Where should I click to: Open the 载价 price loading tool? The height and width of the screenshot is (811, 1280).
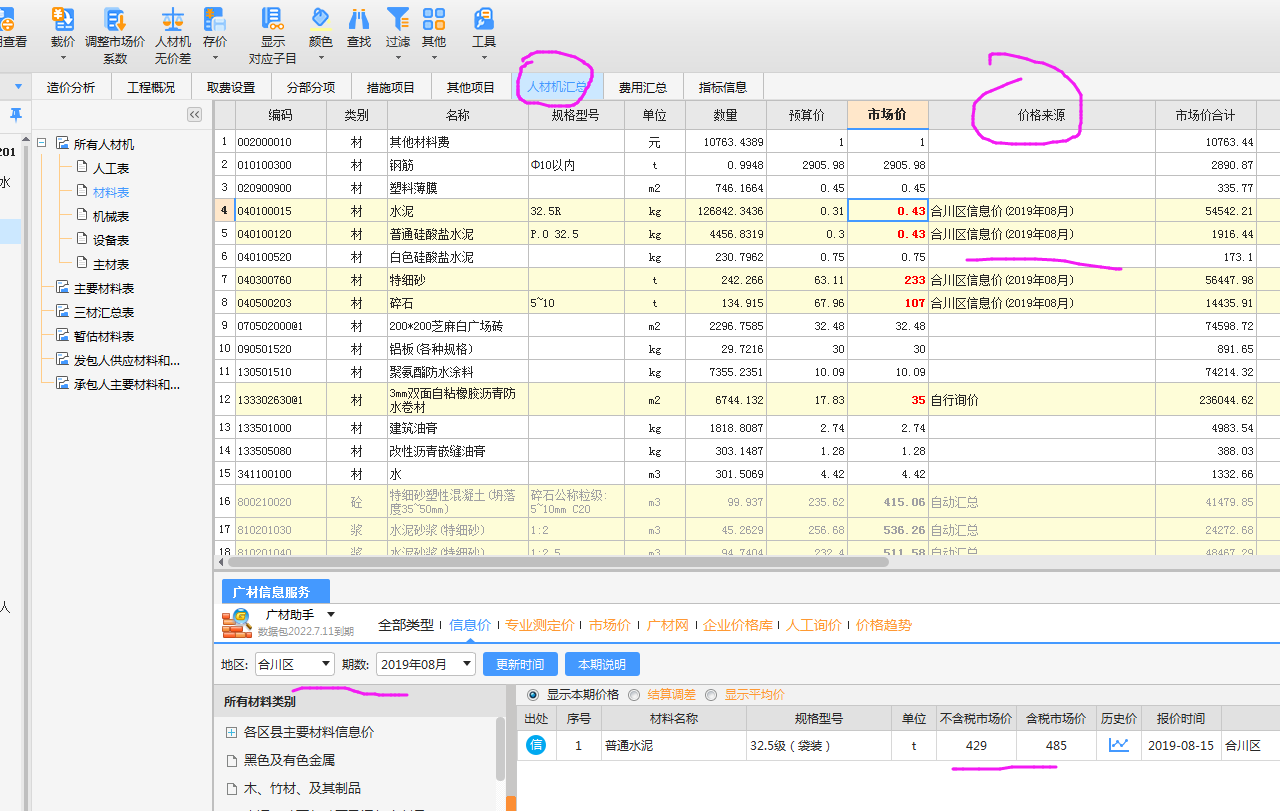coord(63,19)
